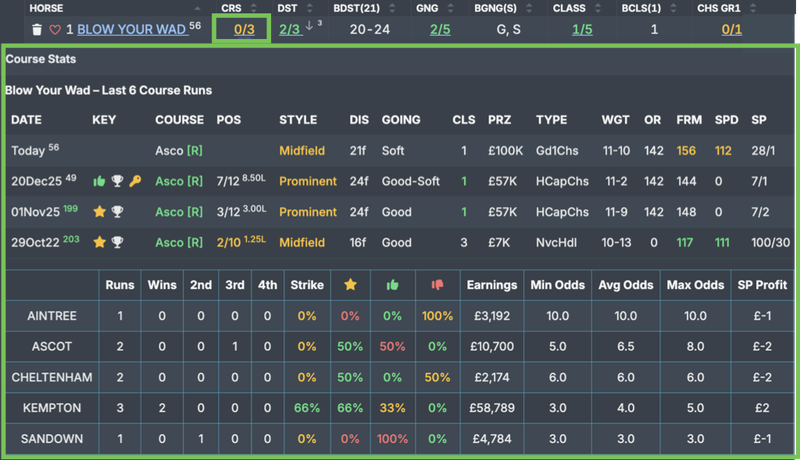800x460 pixels.
Task: Click the star icon on 29Oct22 run
Action: click(98, 242)
